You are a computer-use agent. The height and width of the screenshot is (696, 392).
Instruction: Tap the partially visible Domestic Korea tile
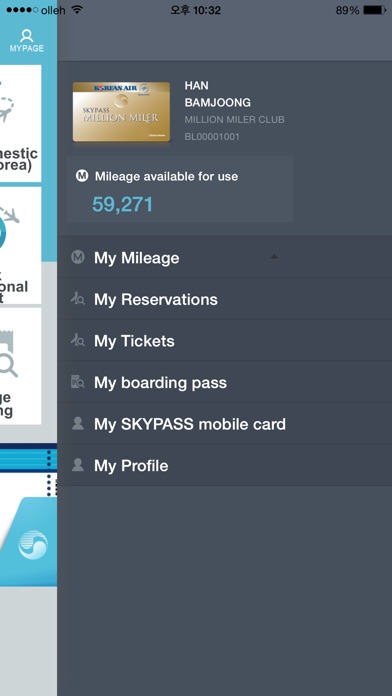click(x=20, y=123)
